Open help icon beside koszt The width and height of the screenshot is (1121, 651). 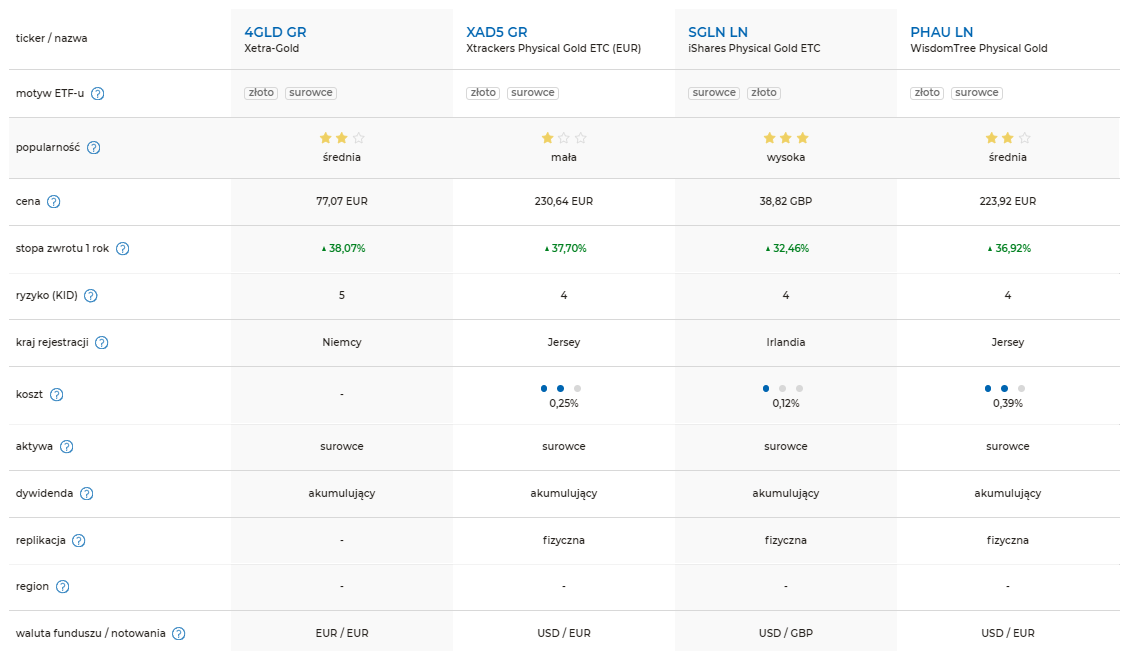[56, 394]
